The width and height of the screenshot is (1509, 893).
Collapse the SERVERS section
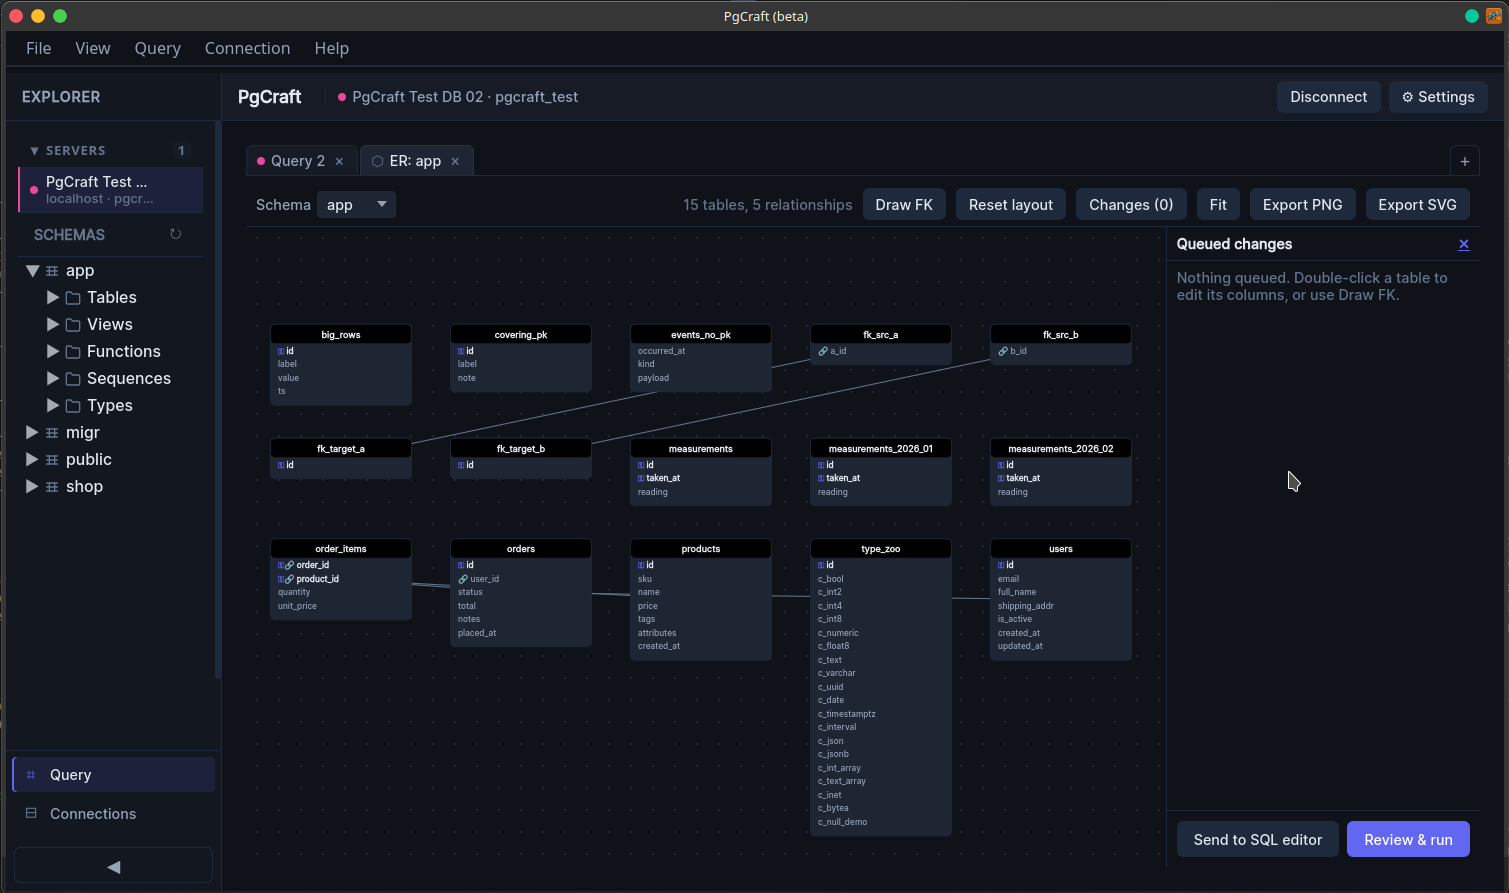pos(35,151)
